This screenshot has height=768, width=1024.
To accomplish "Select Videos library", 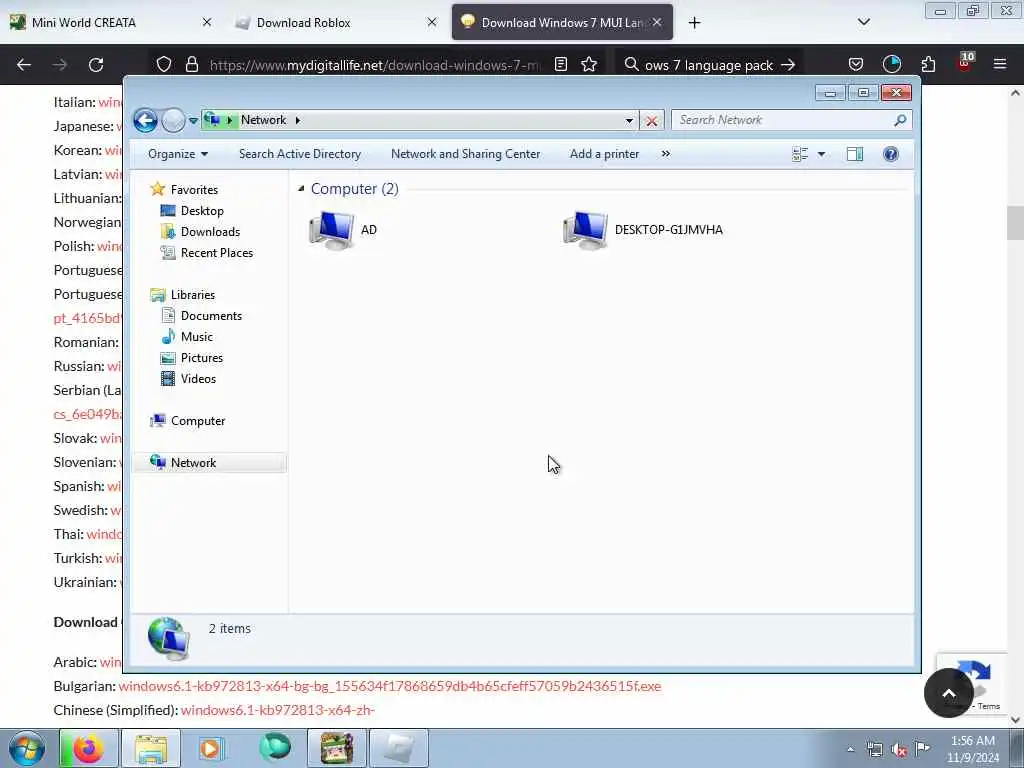I will coord(198,379).
